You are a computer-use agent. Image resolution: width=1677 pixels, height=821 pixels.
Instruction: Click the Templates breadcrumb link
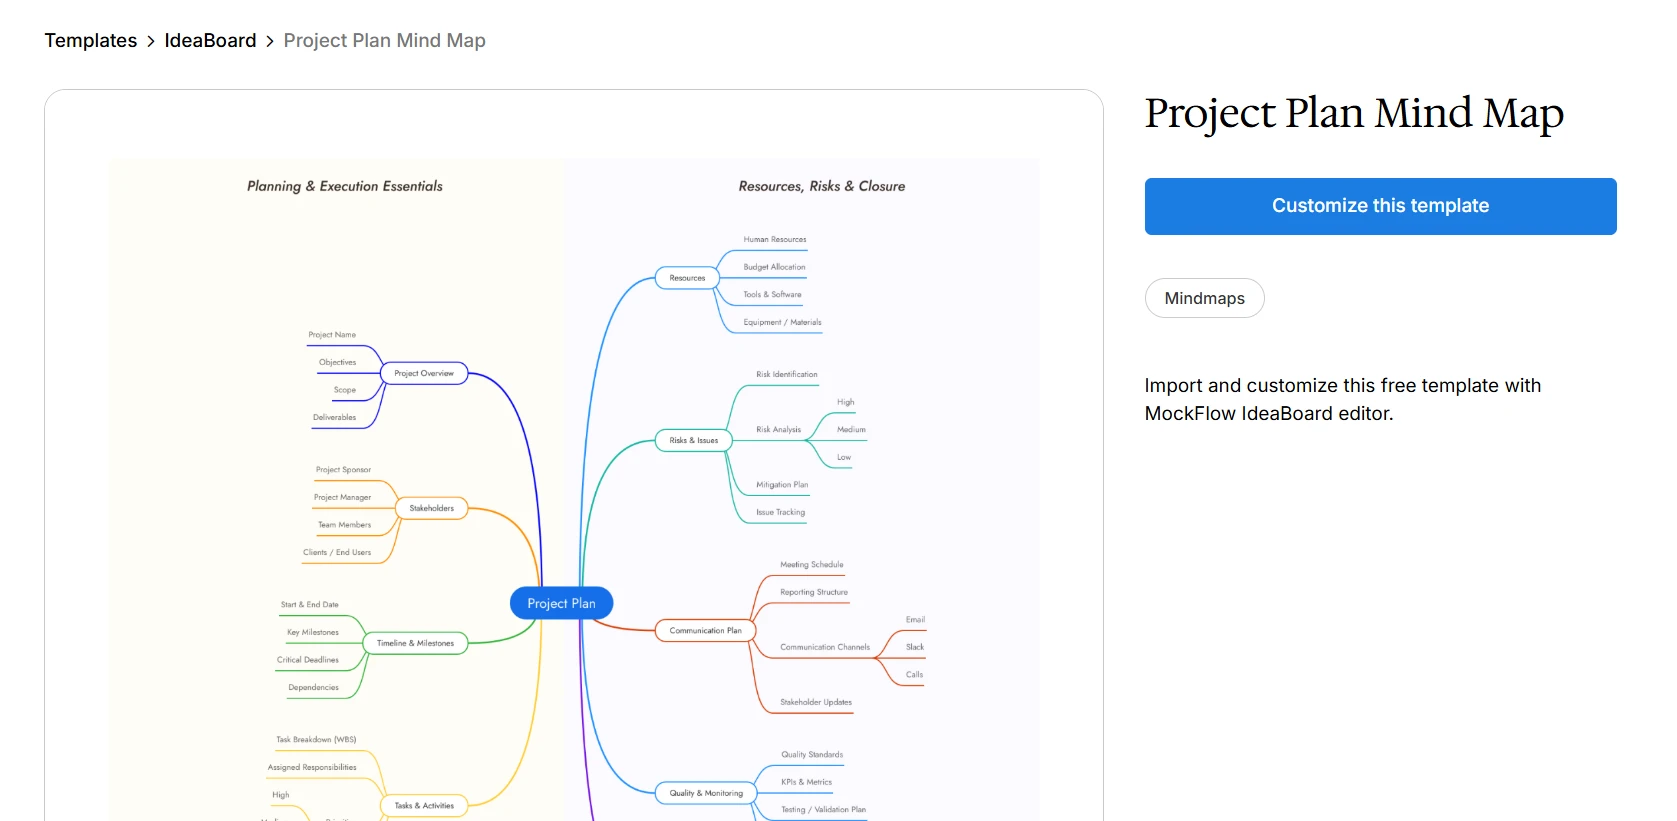pos(91,41)
